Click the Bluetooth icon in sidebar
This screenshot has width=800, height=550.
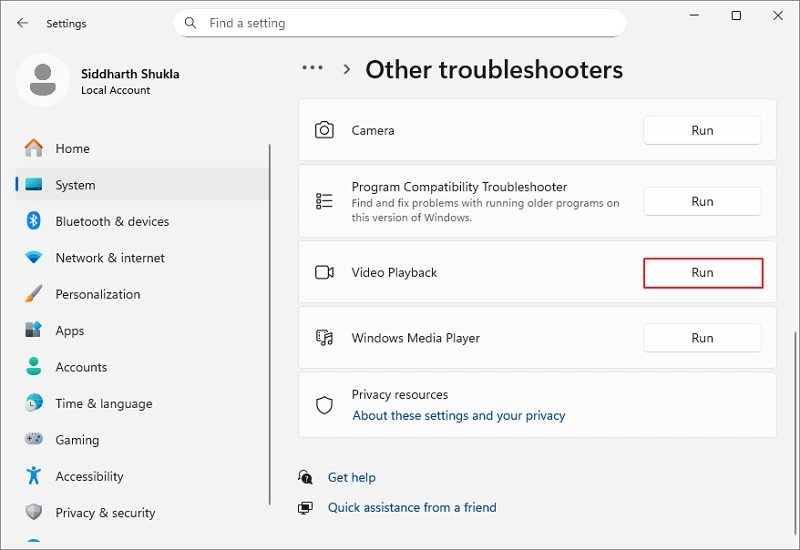click(34, 221)
